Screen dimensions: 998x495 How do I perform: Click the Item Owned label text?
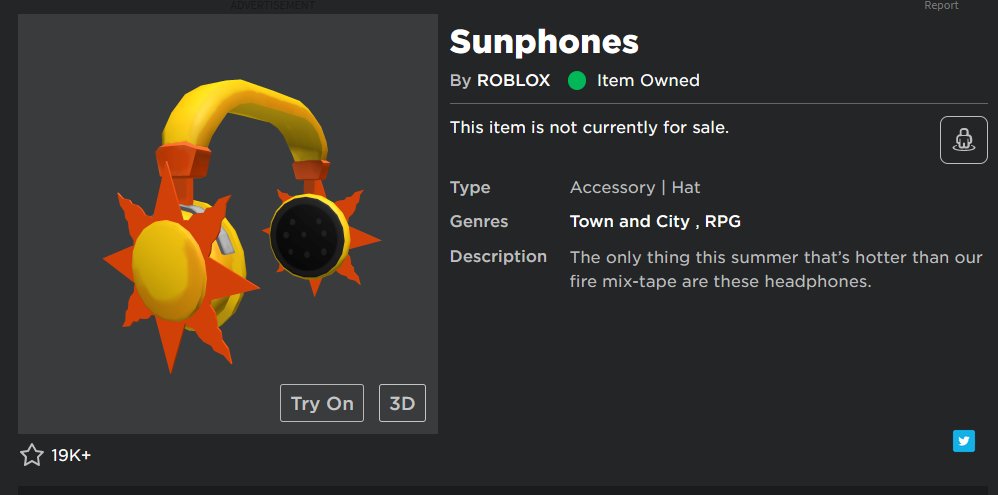(648, 81)
